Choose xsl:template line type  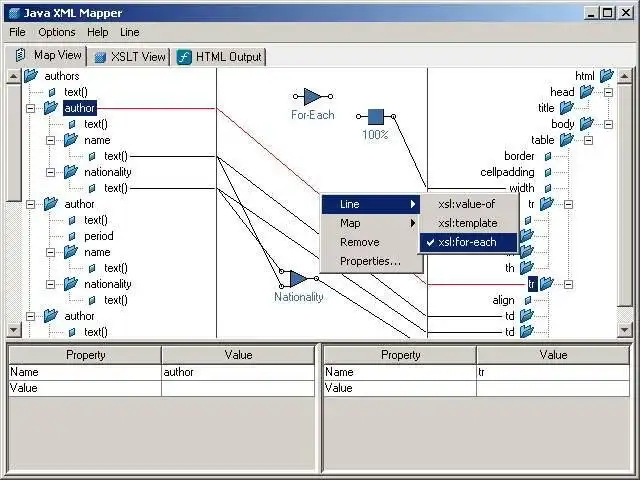pos(468,223)
